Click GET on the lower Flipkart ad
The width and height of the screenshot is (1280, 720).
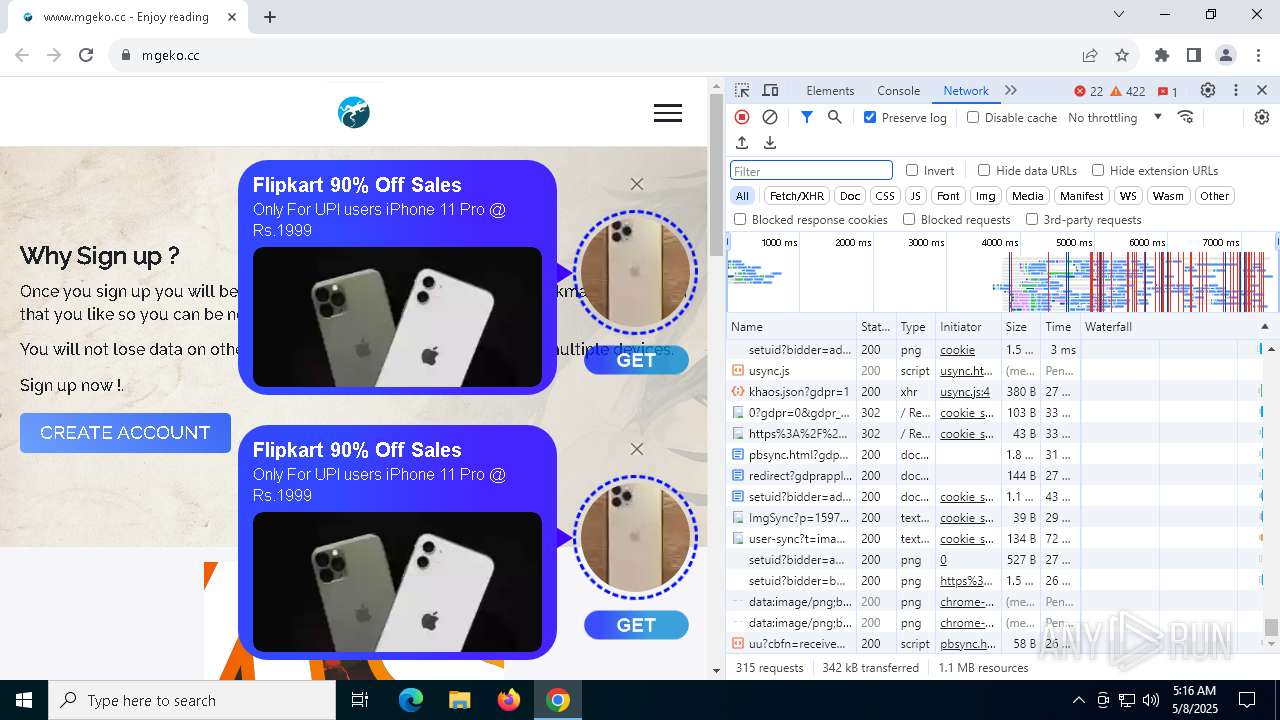pyautogui.click(x=636, y=625)
